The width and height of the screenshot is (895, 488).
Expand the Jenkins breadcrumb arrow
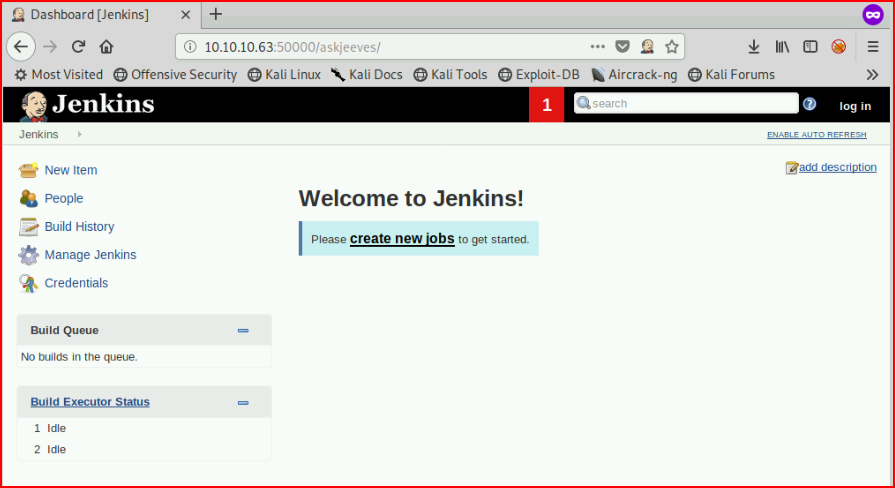click(x=79, y=134)
